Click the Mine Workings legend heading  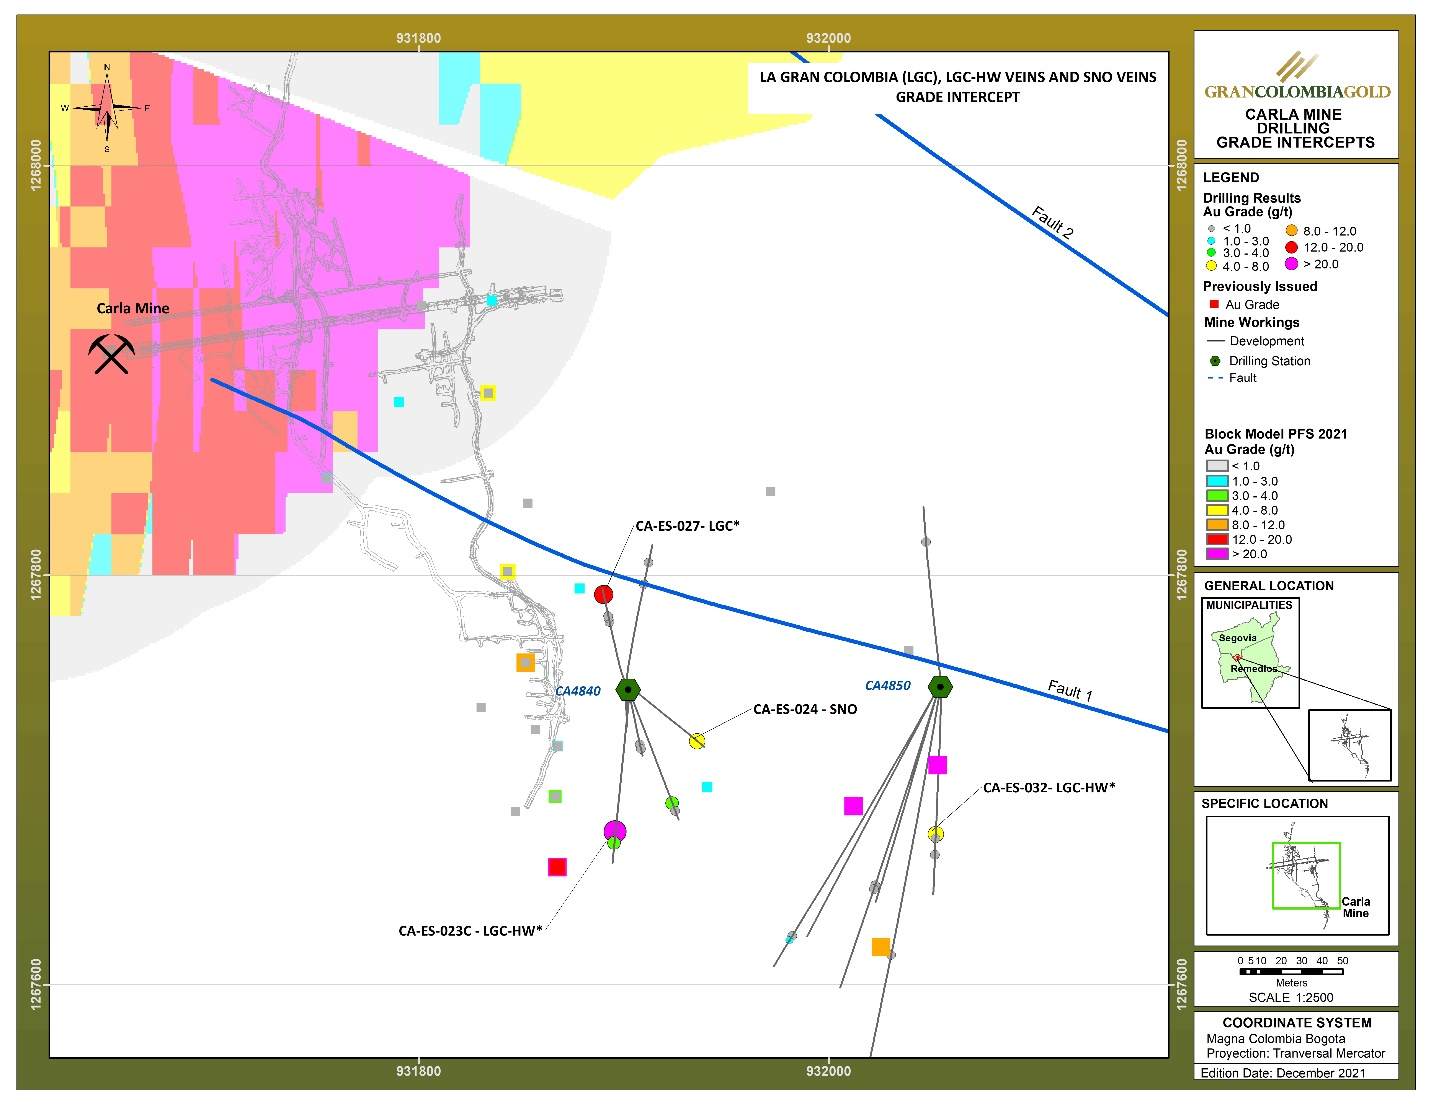1252,322
